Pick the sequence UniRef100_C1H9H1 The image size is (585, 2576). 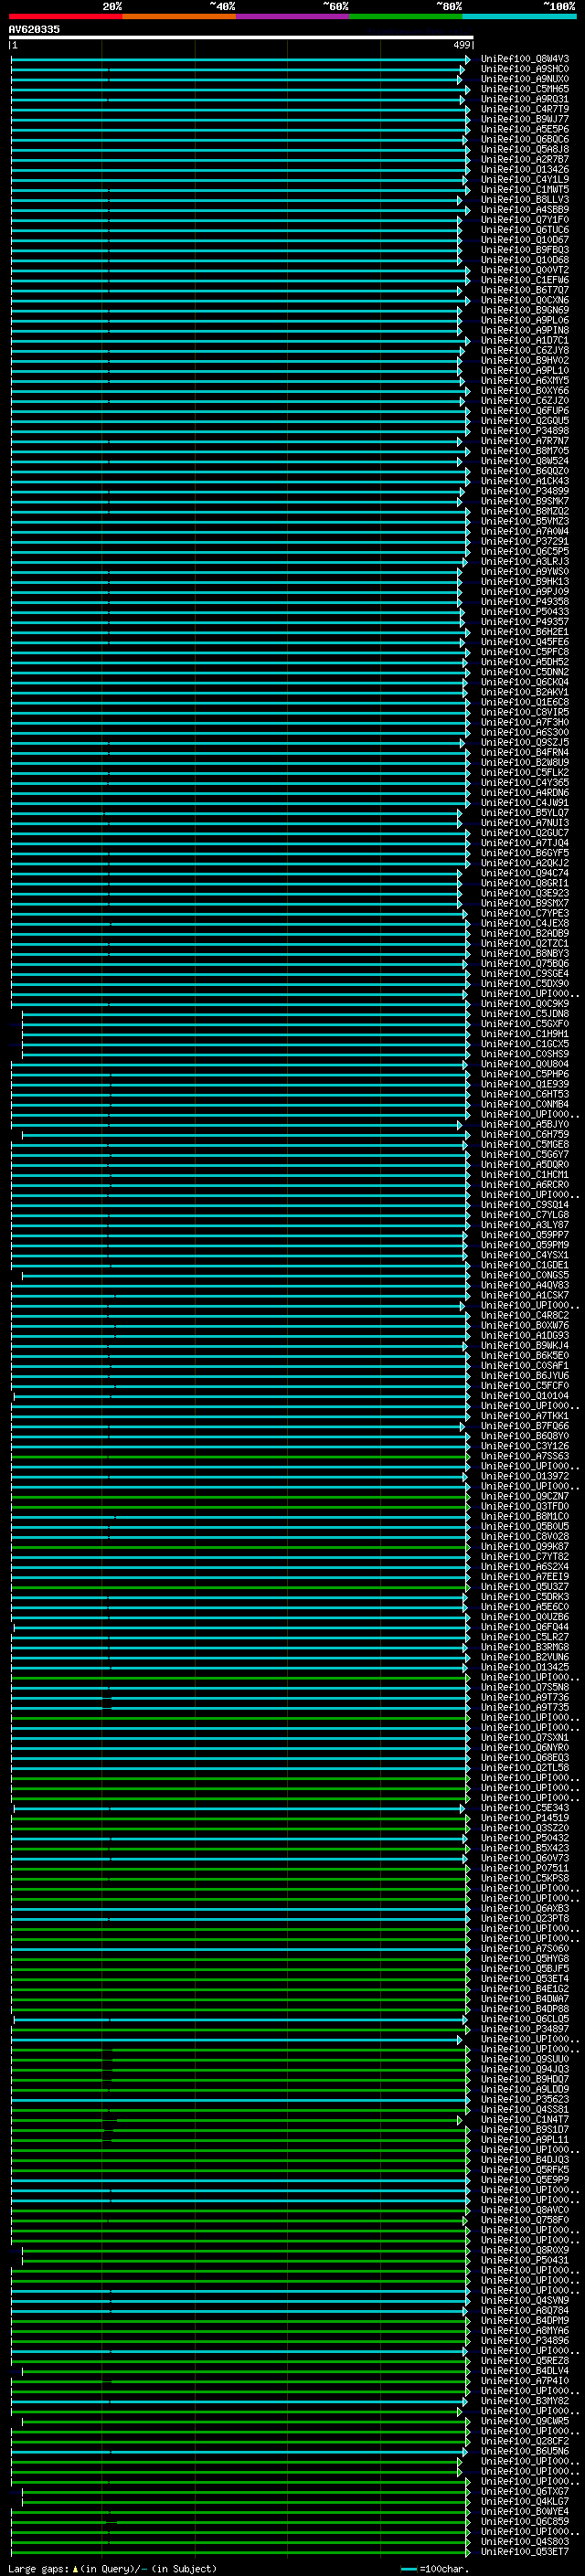pos(525,1033)
